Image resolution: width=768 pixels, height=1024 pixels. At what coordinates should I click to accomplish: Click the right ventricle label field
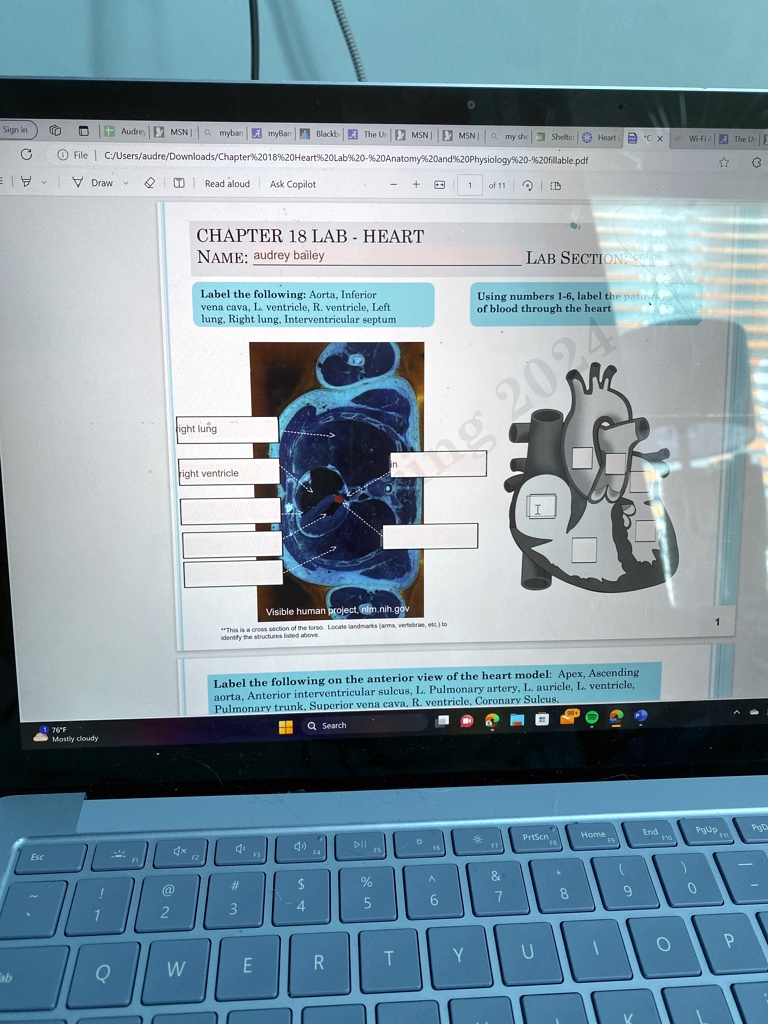click(229, 473)
